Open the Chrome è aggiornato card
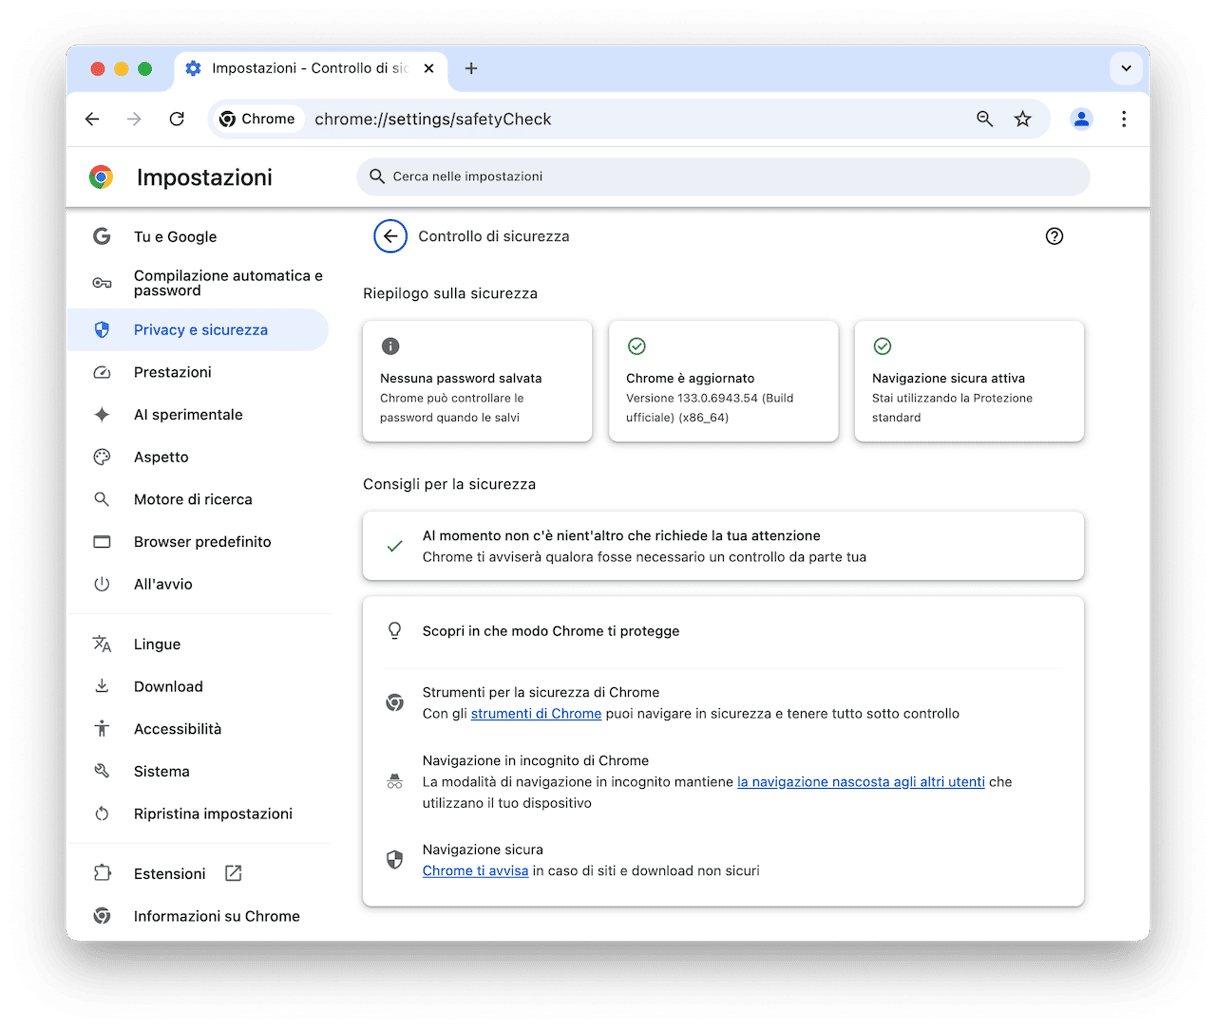 724,381
